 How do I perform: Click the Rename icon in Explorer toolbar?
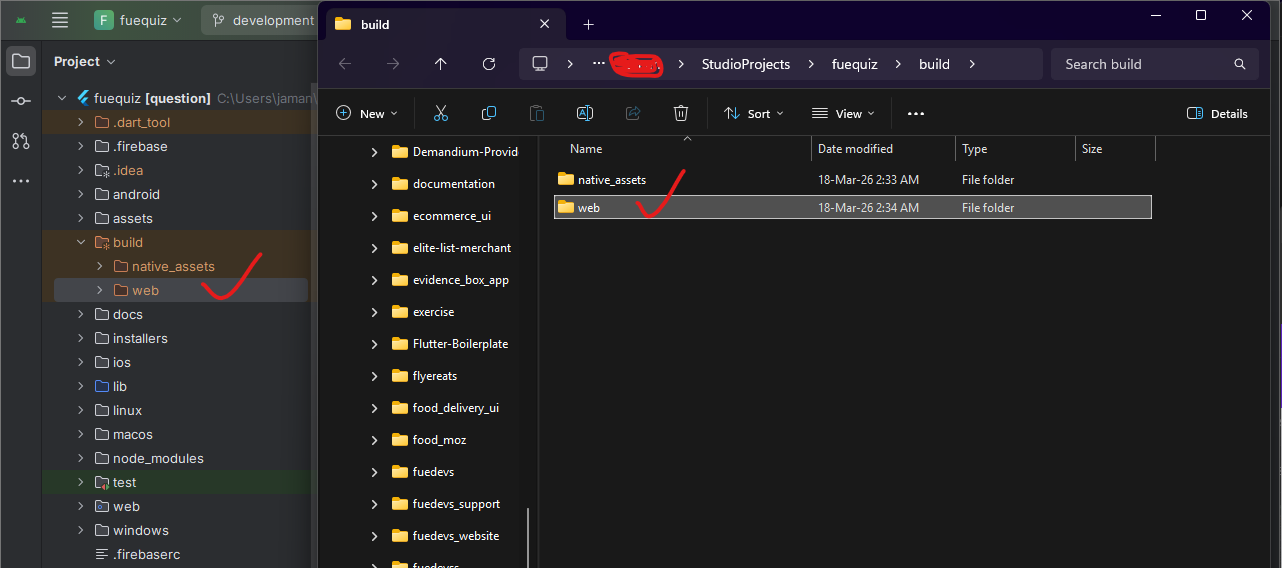pyautogui.click(x=585, y=113)
